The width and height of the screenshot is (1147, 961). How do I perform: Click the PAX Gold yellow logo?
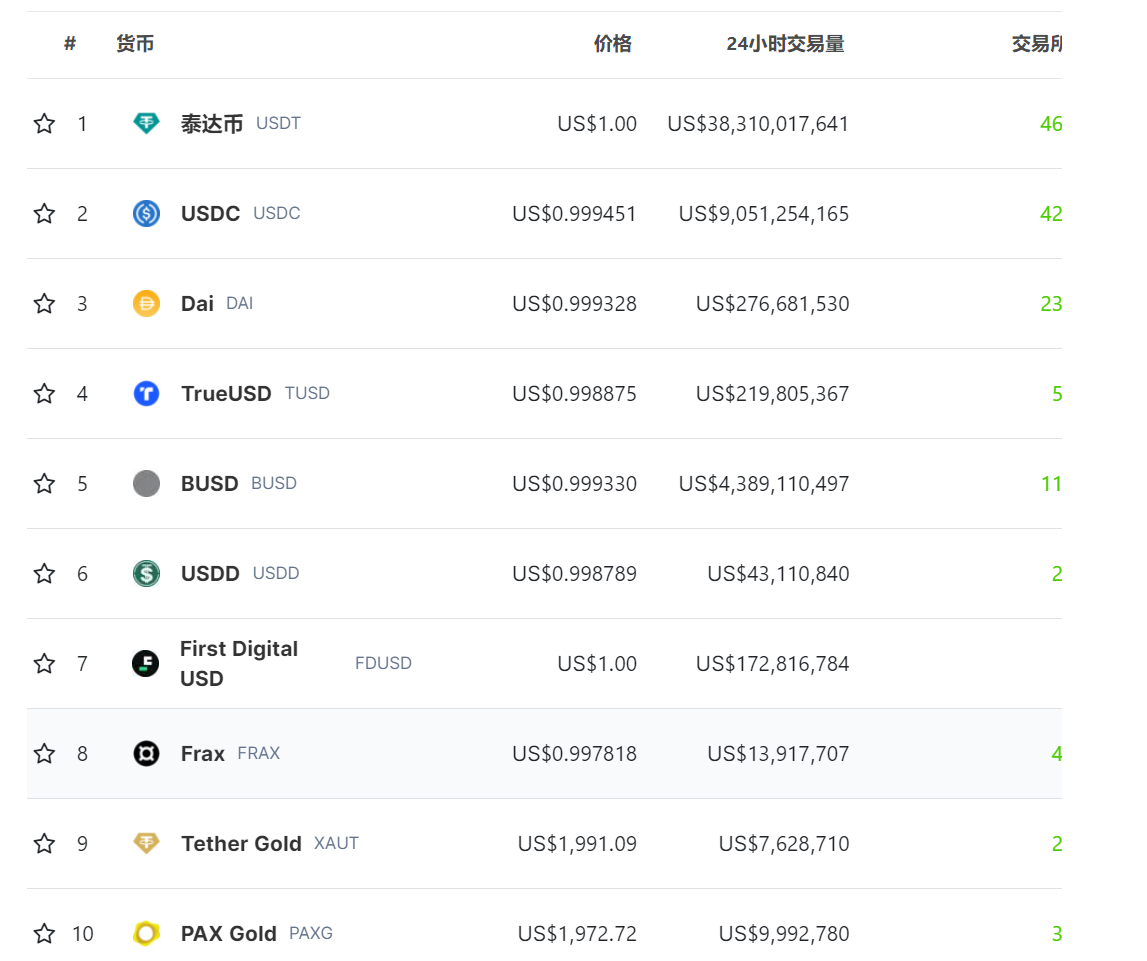coord(146,933)
